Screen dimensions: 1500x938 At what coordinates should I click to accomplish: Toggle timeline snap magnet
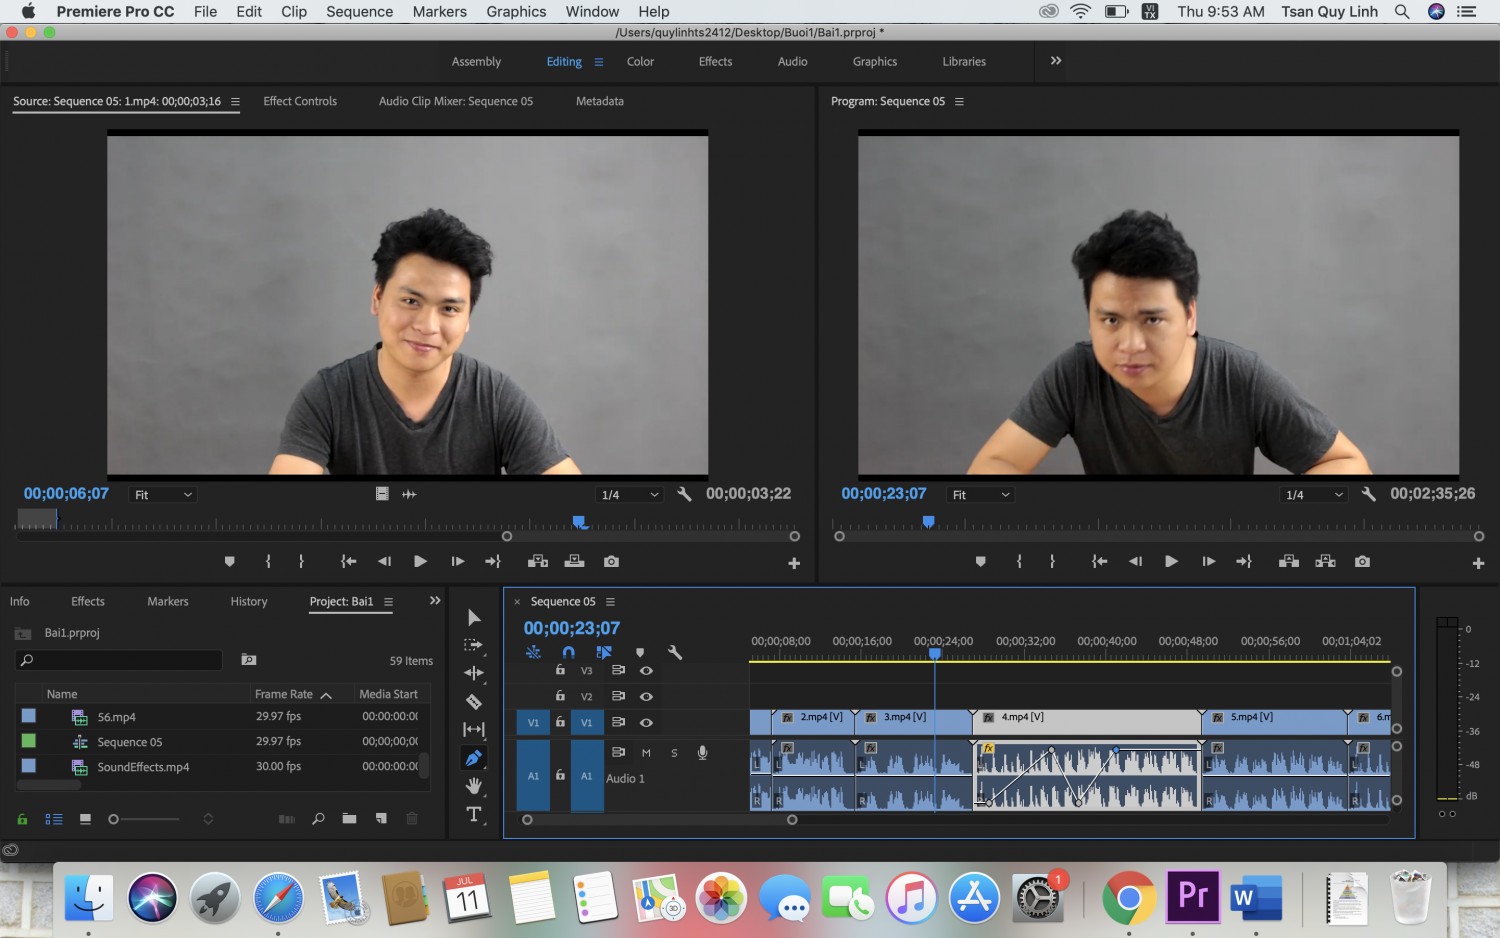click(x=568, y=652)
